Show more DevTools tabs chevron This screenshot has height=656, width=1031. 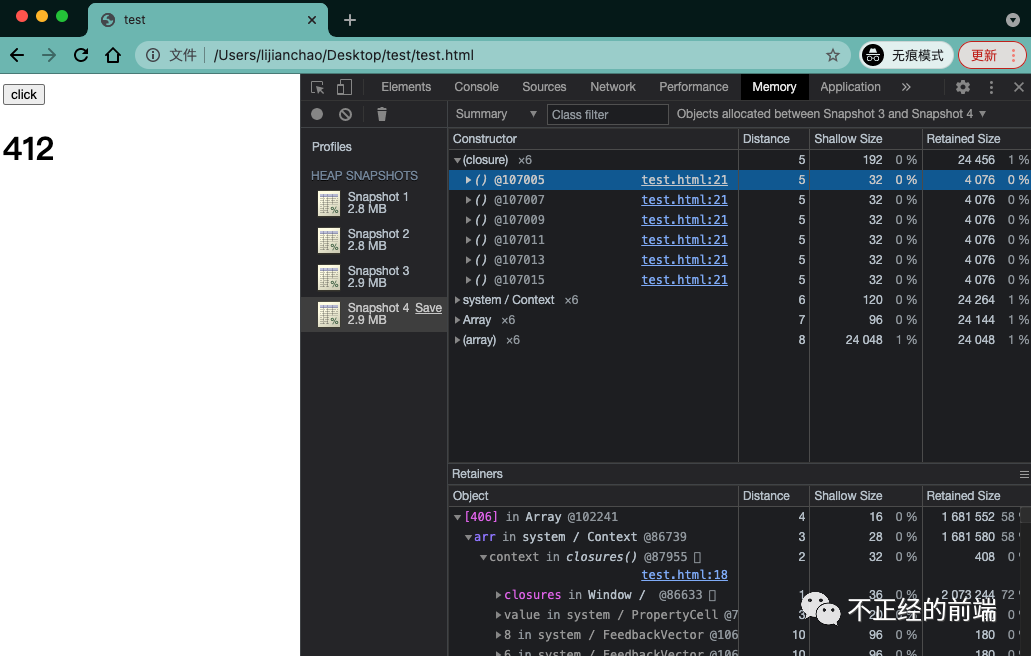click(x=906, y=87)
